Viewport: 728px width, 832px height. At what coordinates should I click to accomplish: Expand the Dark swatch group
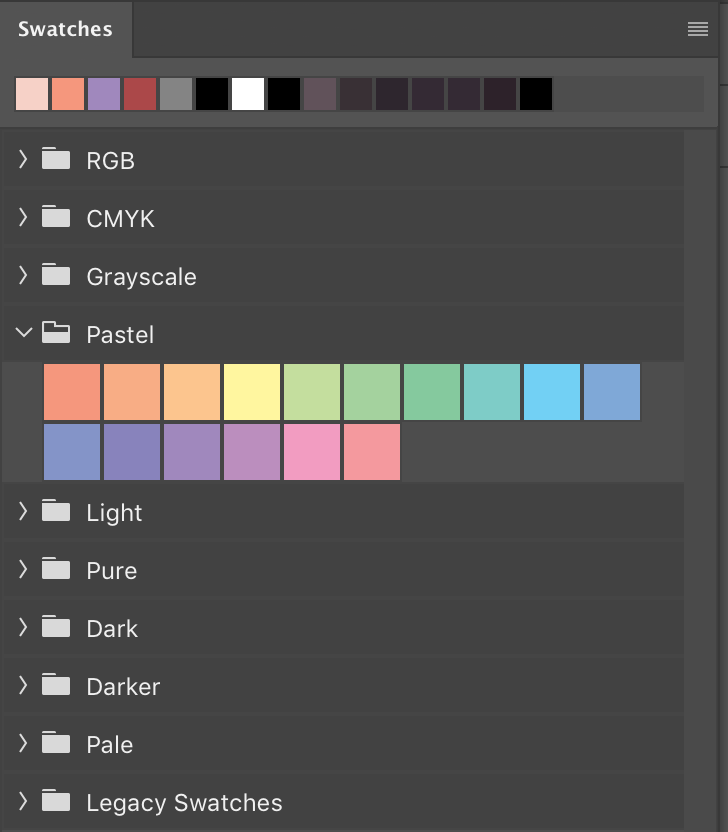(22, 627)
